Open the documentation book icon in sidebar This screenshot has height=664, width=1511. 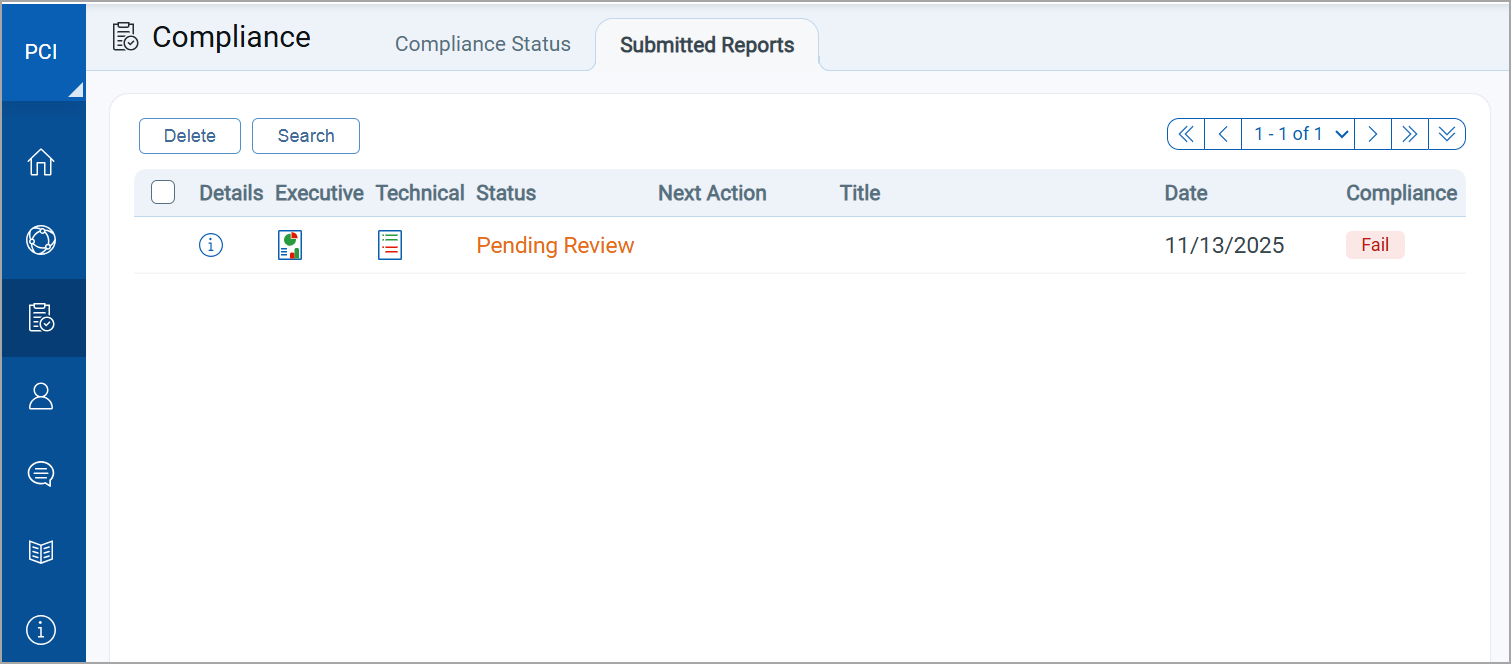pyautogui.click(x=41, y=551)
